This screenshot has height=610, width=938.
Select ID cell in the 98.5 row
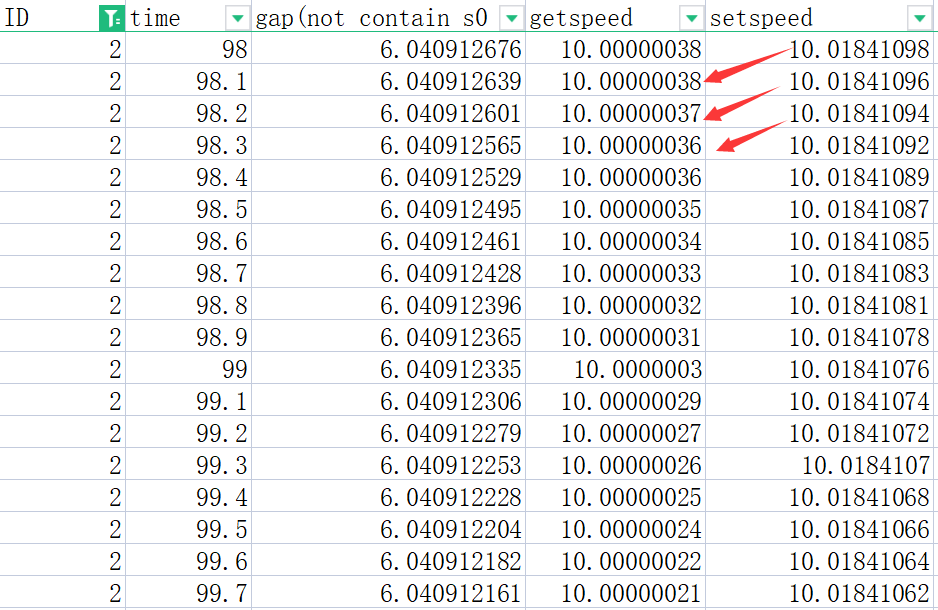pos(62,209)
